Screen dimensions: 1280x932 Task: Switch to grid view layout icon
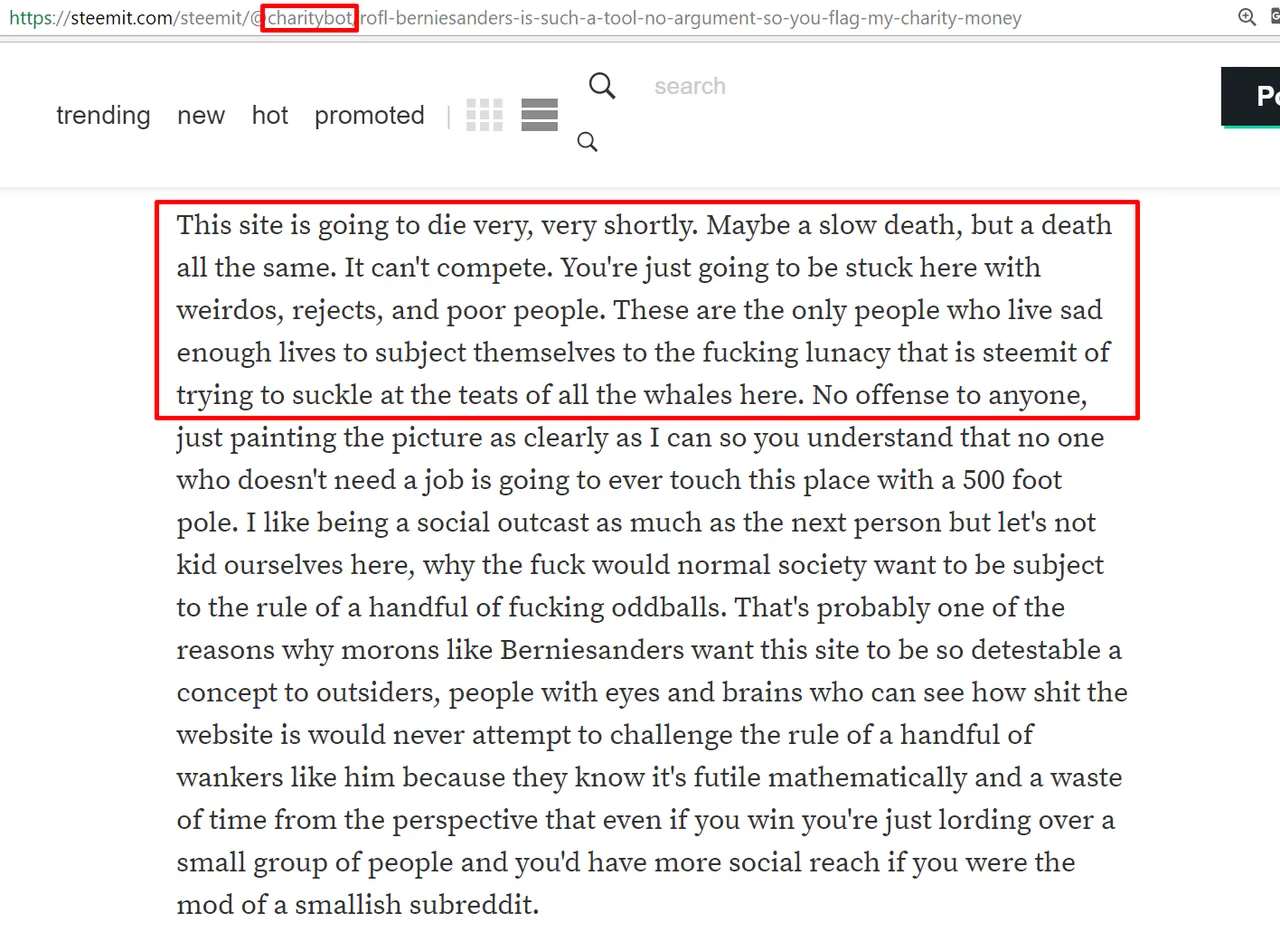coord(485,115)
